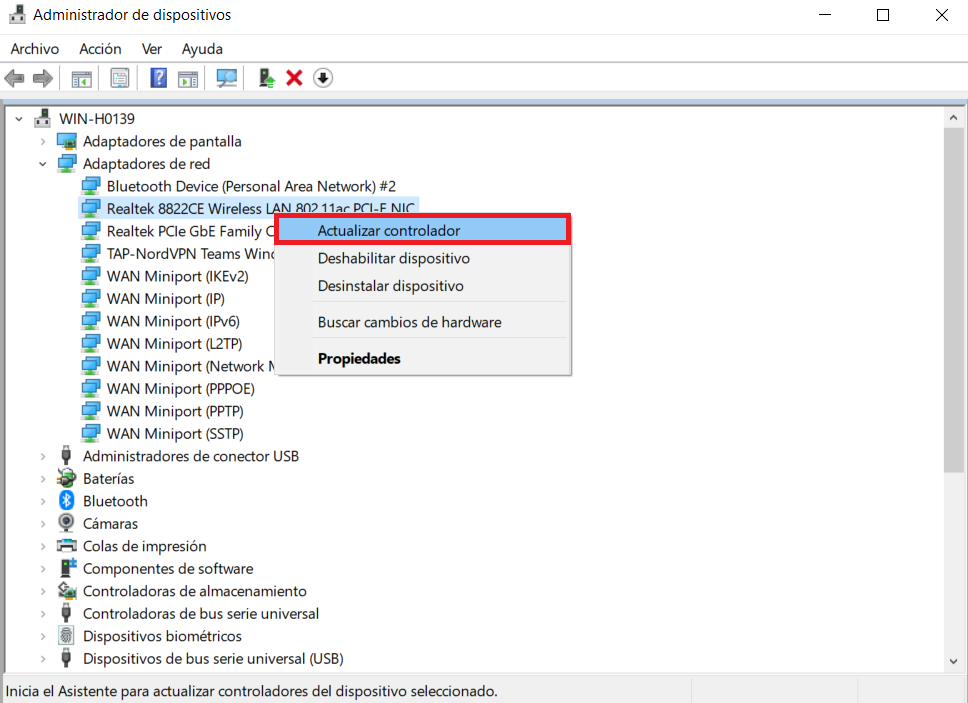Image resolution: width=968 pixels, height=703 pixels.
Task: Click the Device Manager title bar icon
Action: [x=17, y=14]
